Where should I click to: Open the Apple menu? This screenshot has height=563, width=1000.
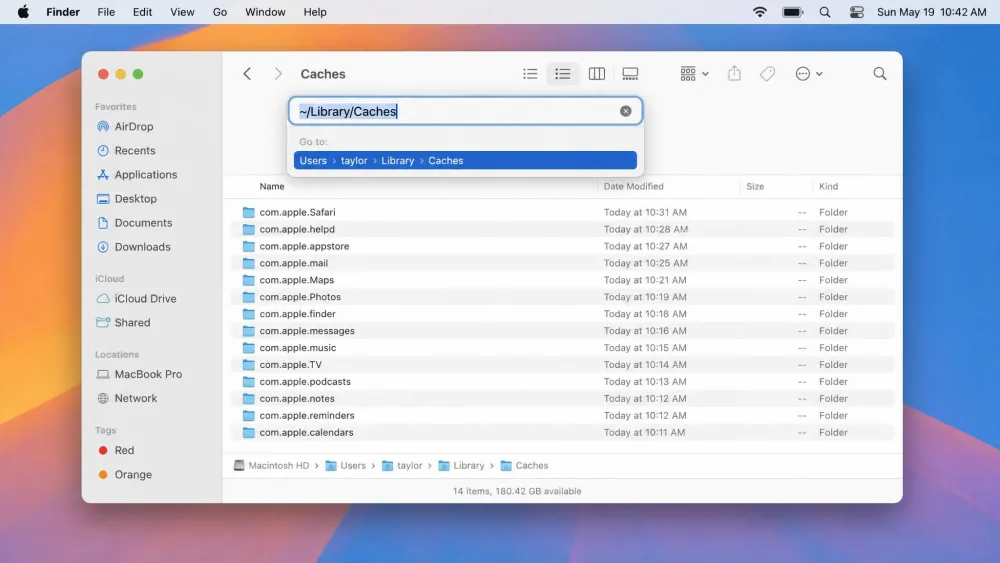tap(23, 12)
